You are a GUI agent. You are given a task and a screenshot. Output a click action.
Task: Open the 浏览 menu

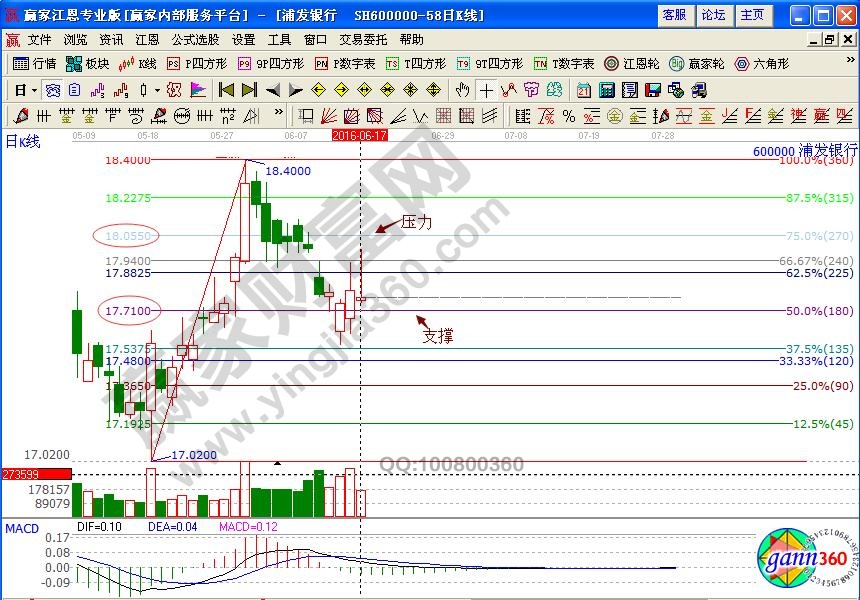(75, 39)
